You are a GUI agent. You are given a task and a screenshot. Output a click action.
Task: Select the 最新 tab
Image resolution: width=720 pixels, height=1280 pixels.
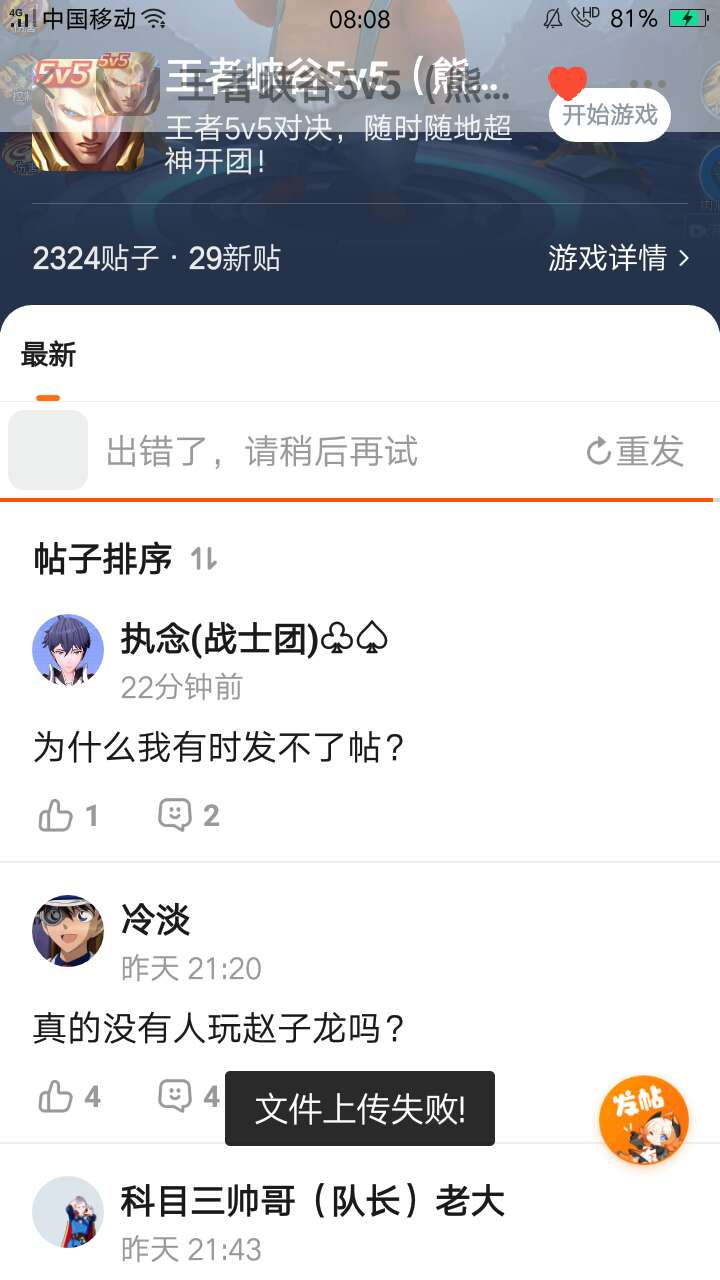(48, 354)
